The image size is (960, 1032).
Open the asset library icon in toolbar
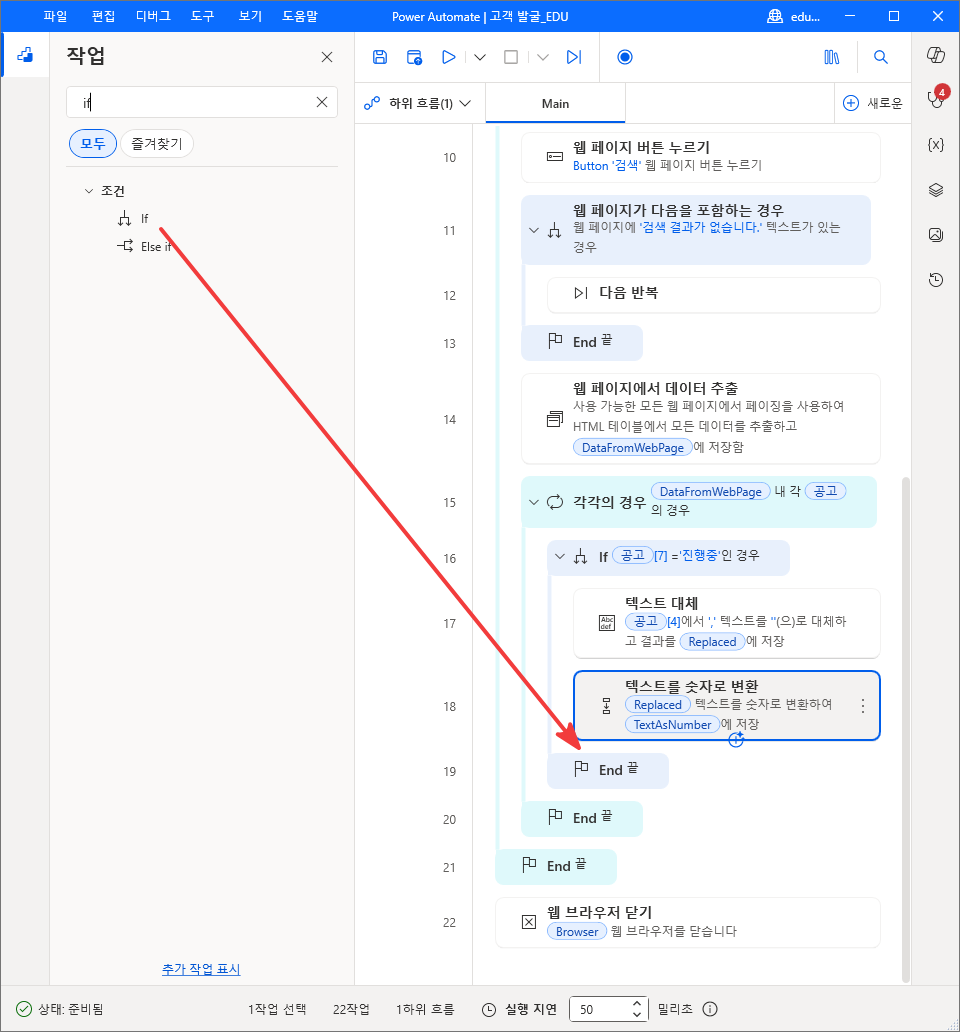tap(832, 57)
